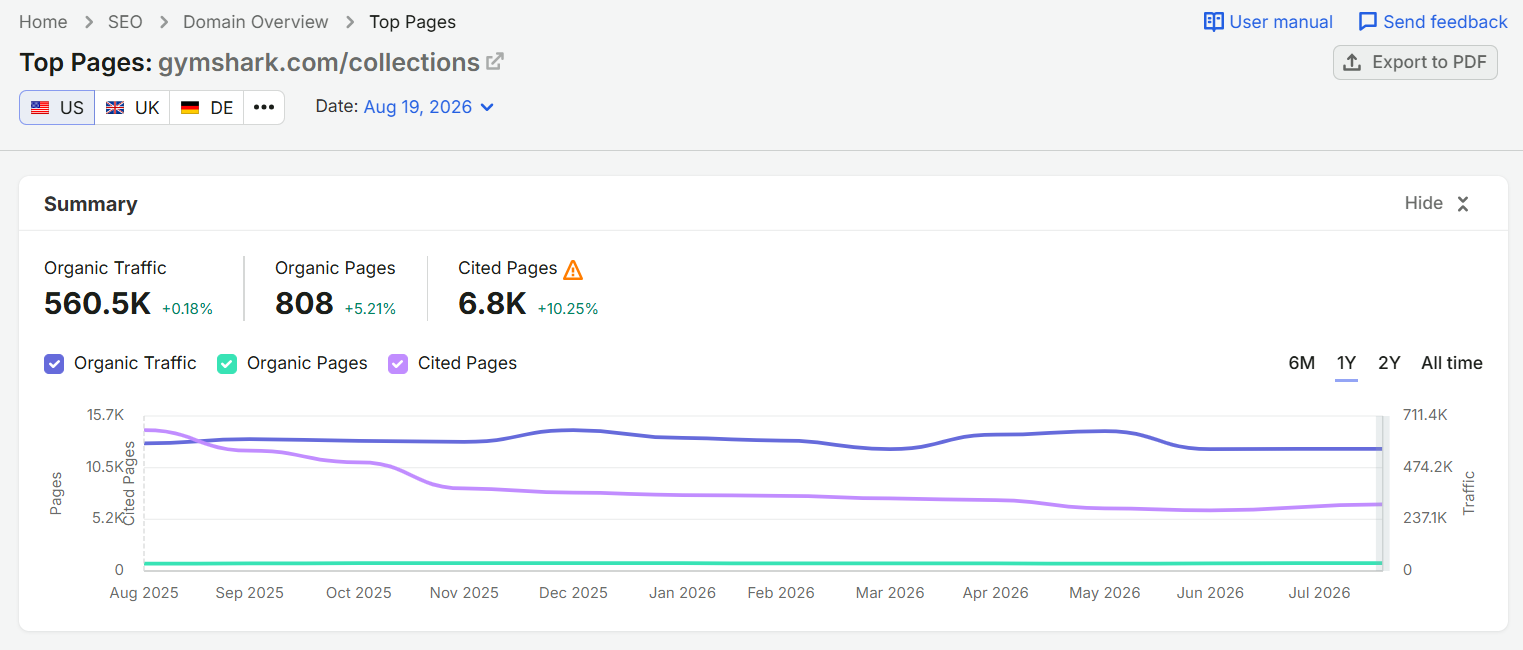Click the Dec 2025 axis label
1523x650 pixels.
tap(573, 593)
